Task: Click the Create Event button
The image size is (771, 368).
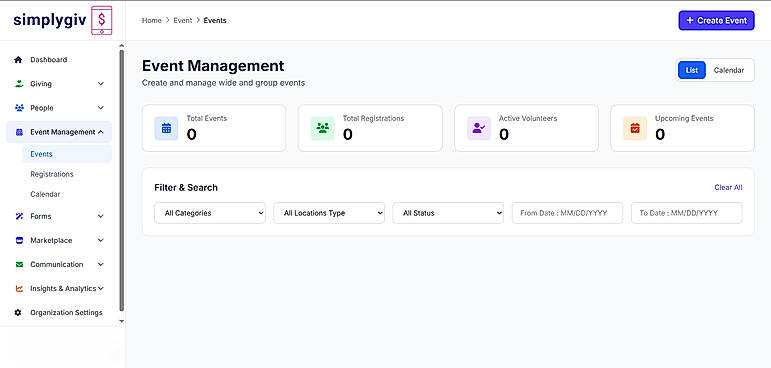Action: point(716,21)
